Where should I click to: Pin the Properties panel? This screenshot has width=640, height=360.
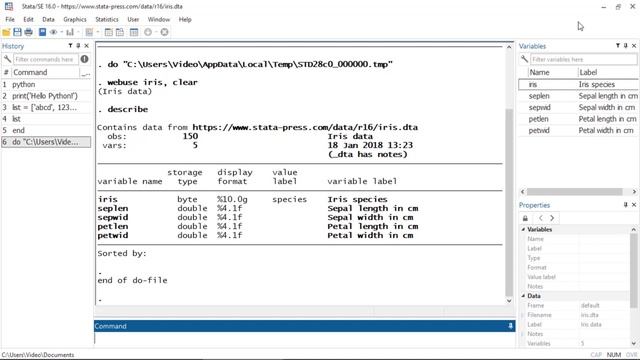(x=626, y=205)
